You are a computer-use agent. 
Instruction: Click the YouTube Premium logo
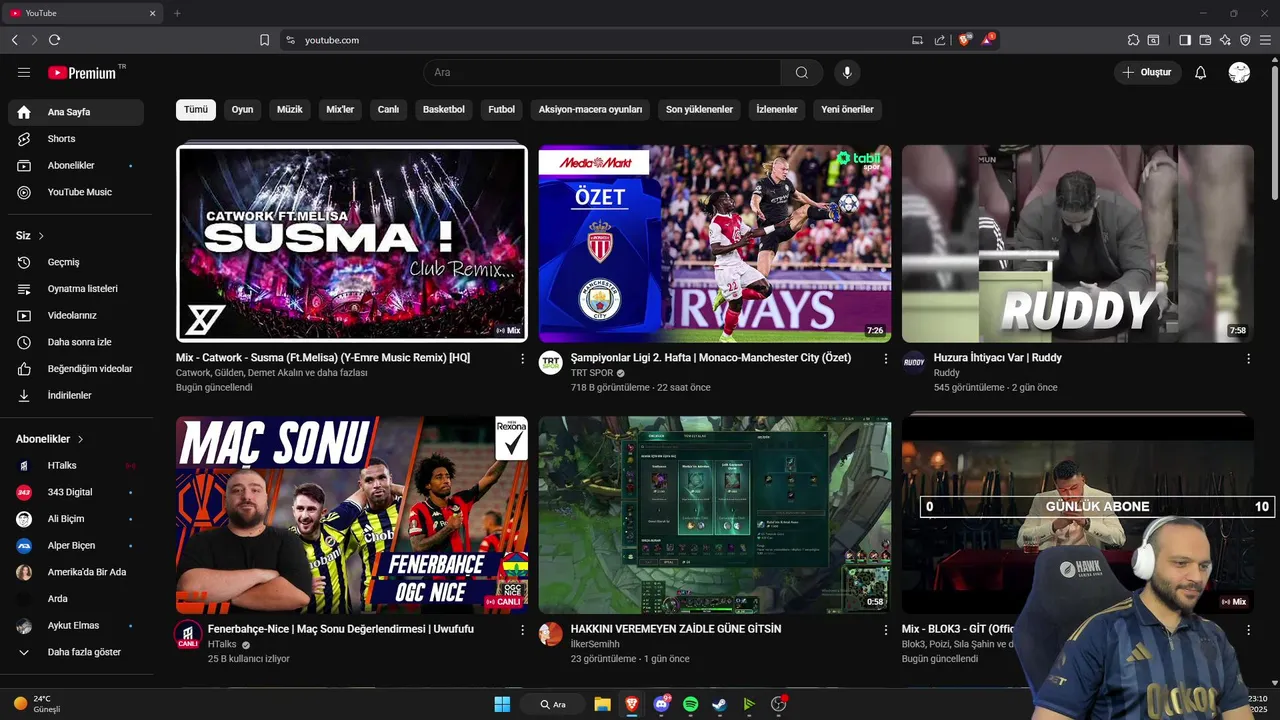tap(84, 73)
